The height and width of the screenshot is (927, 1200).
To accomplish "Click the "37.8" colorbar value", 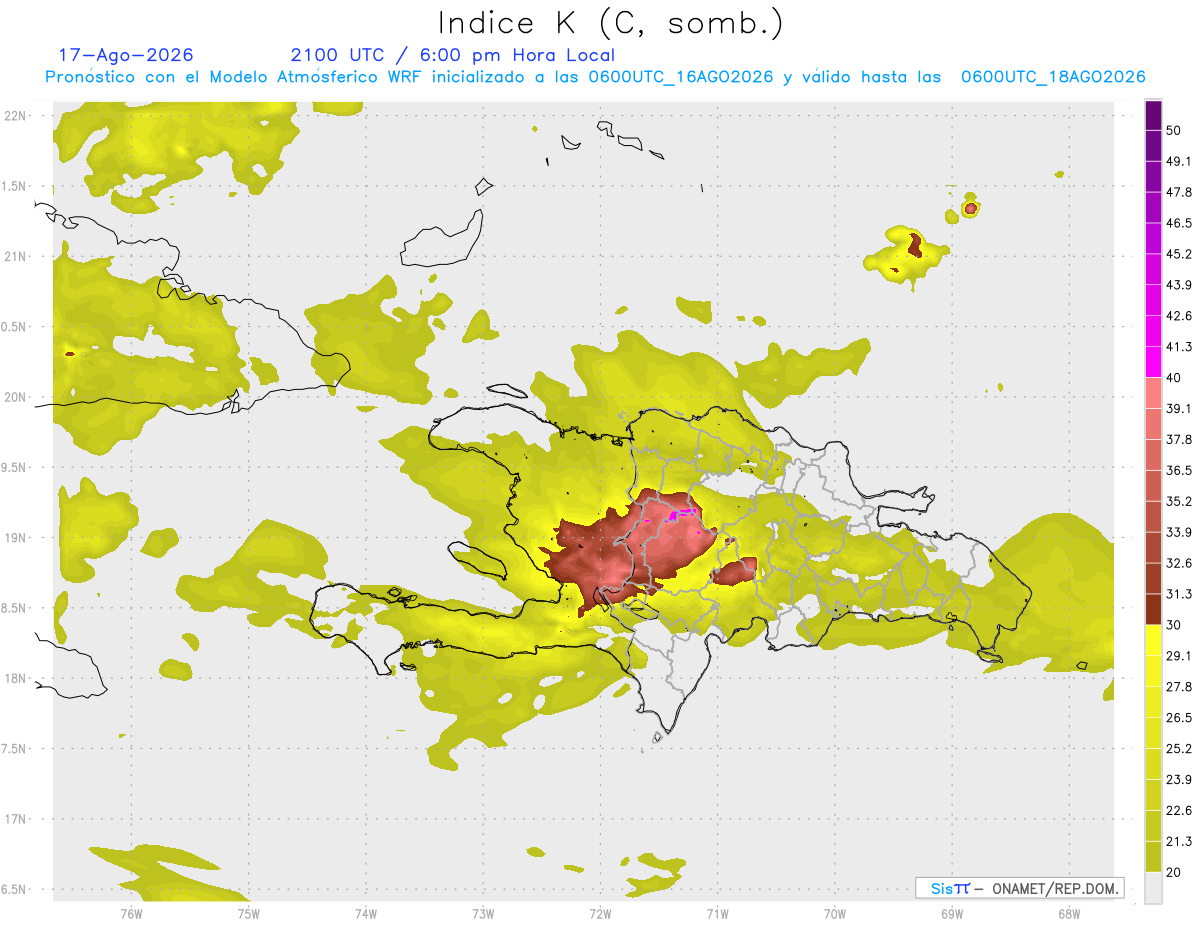I will pos(1179,440).
